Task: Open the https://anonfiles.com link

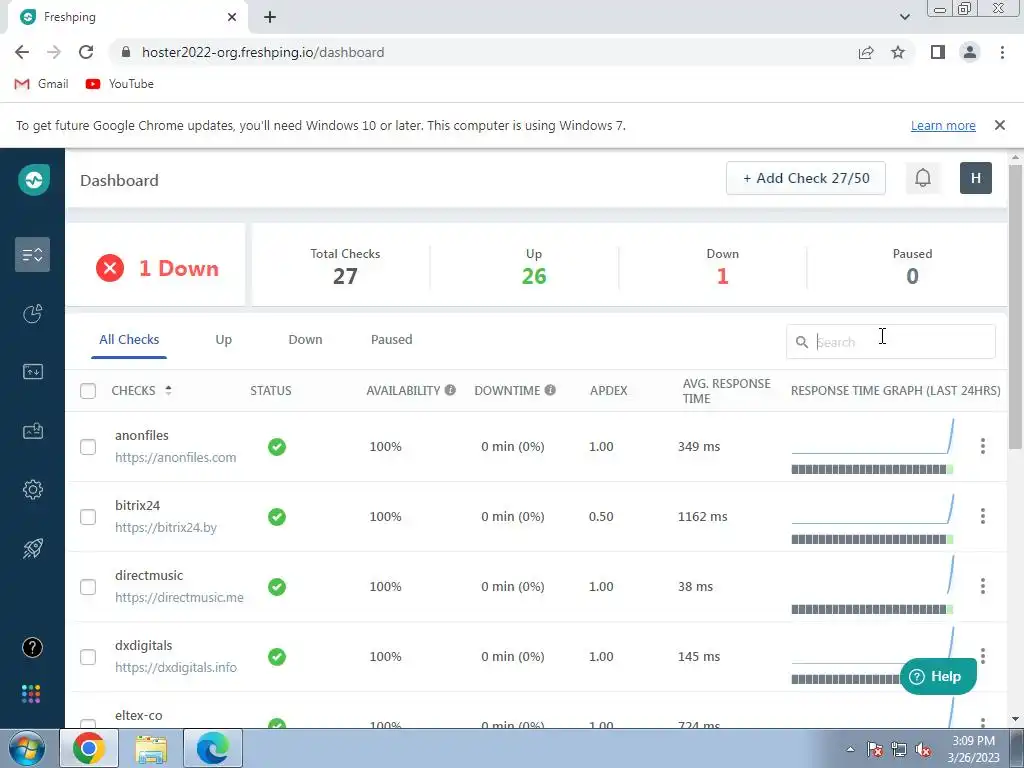Action: [x=176, y=457]
